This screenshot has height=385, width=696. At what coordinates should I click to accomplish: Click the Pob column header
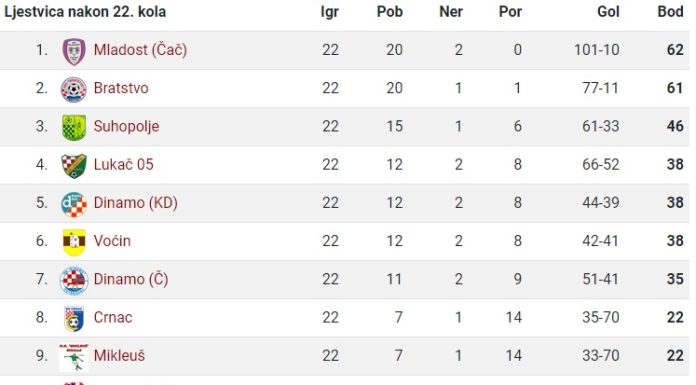click(x=390, y=12)
